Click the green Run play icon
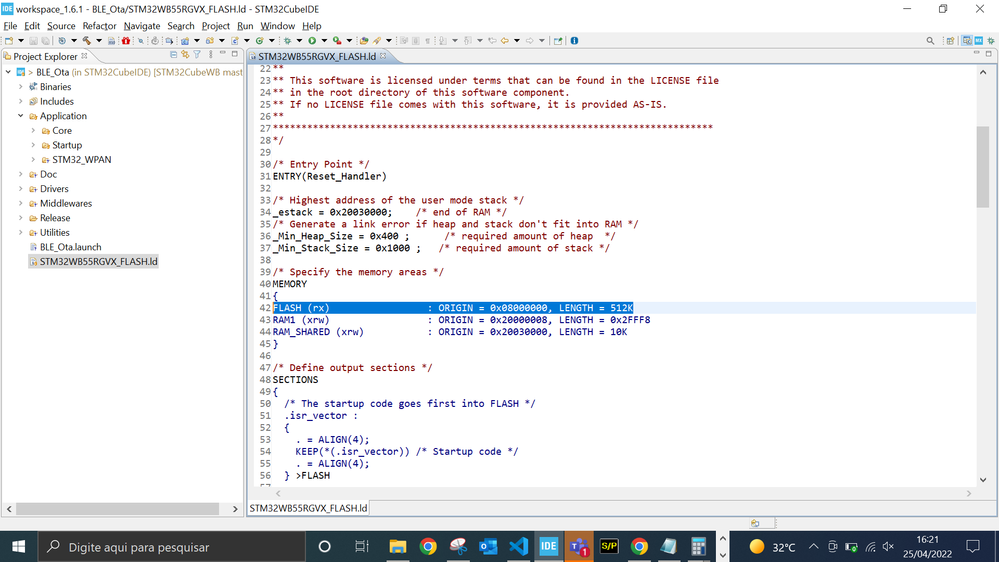This screenshot has width=999, height=562. (x=312, y=41)
